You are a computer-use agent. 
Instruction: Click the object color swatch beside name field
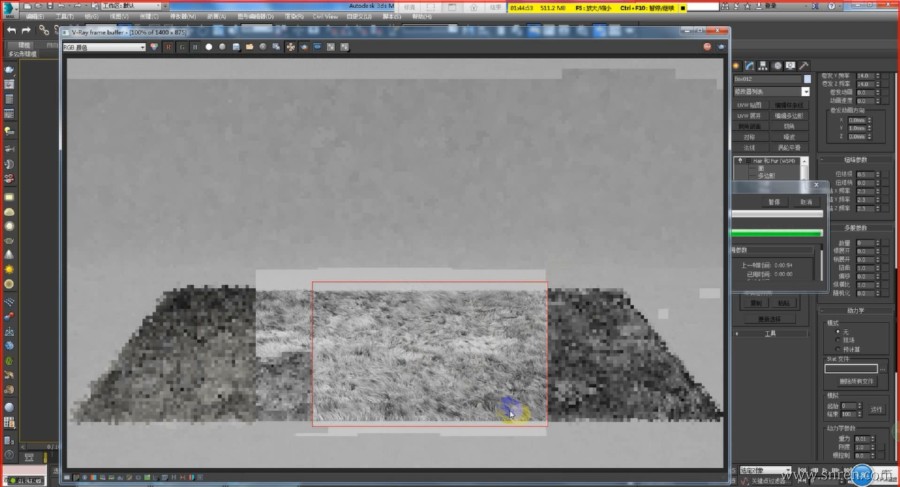coord(807,78)
